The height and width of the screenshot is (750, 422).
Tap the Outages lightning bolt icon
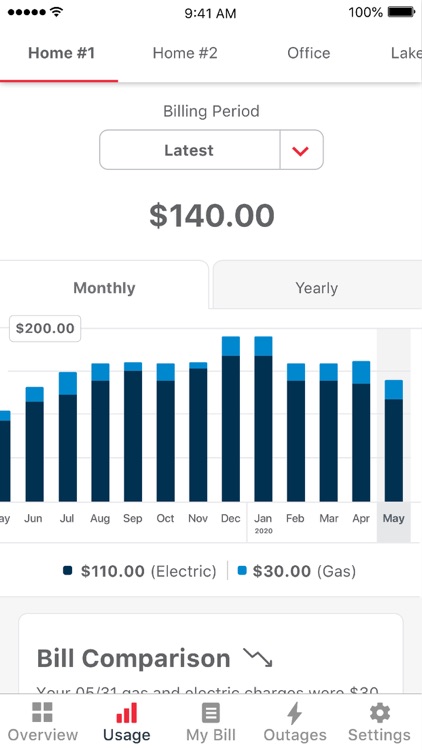pyautogui.click(x=295, y=713)
